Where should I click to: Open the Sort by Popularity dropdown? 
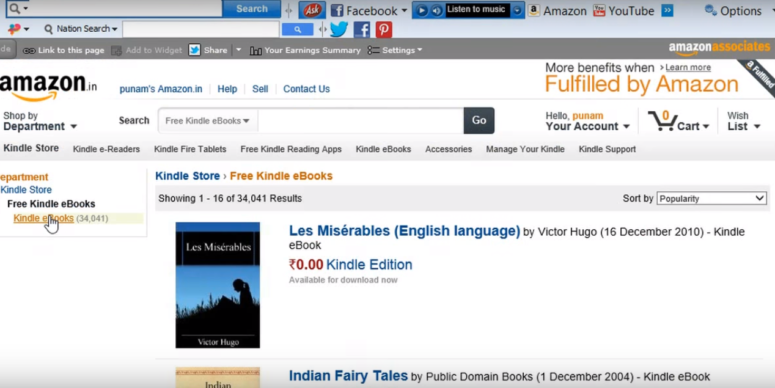click(711, 198)
